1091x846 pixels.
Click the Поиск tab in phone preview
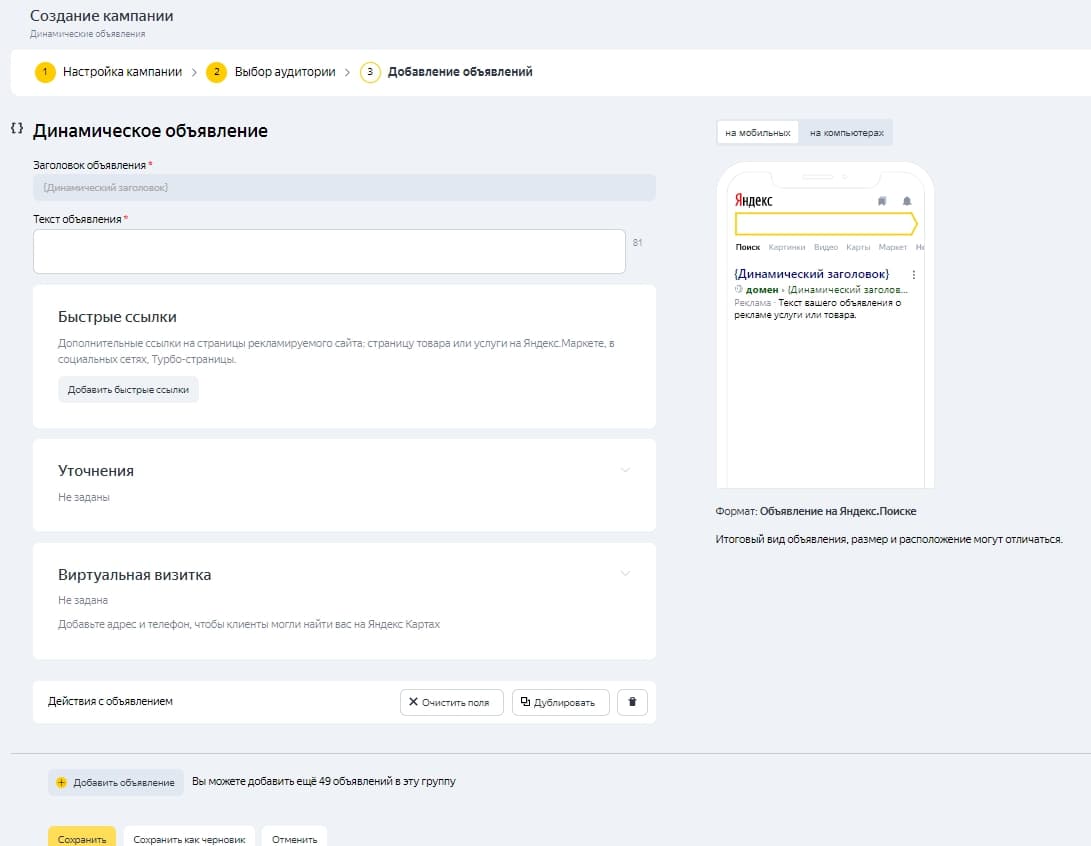tap(747, 247)
